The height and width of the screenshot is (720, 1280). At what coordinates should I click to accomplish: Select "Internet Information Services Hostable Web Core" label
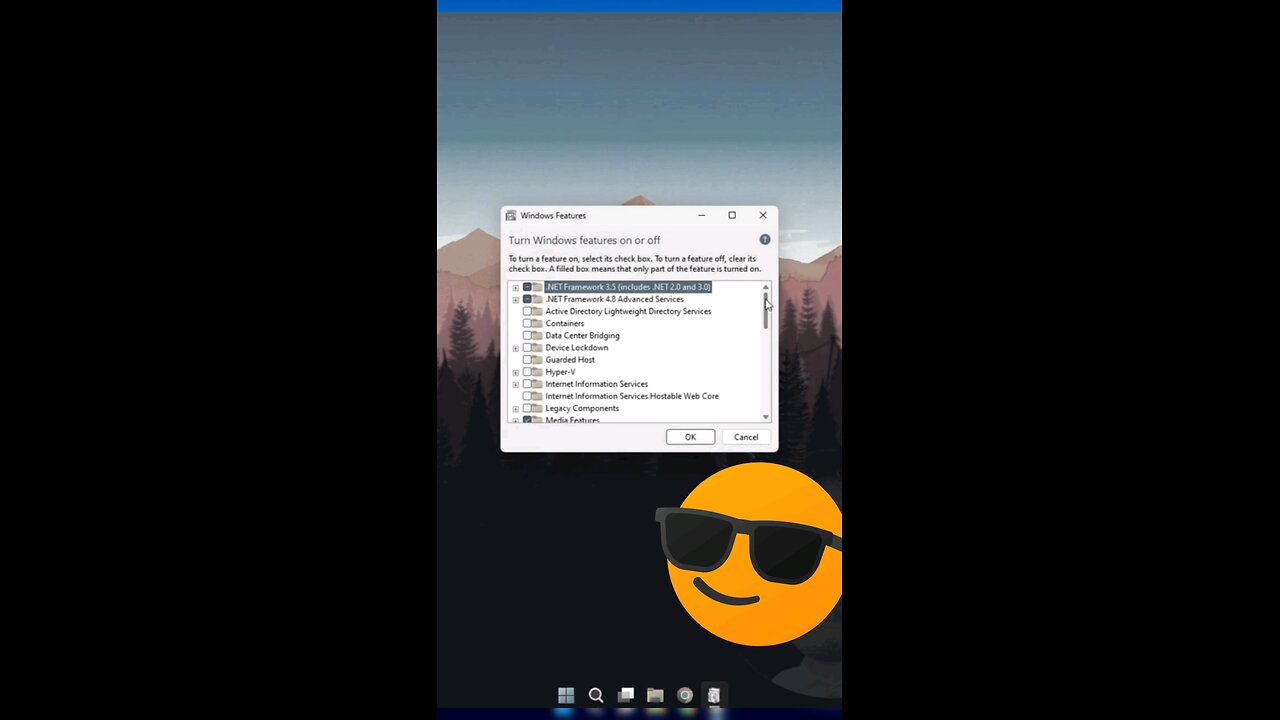point(632,396)
